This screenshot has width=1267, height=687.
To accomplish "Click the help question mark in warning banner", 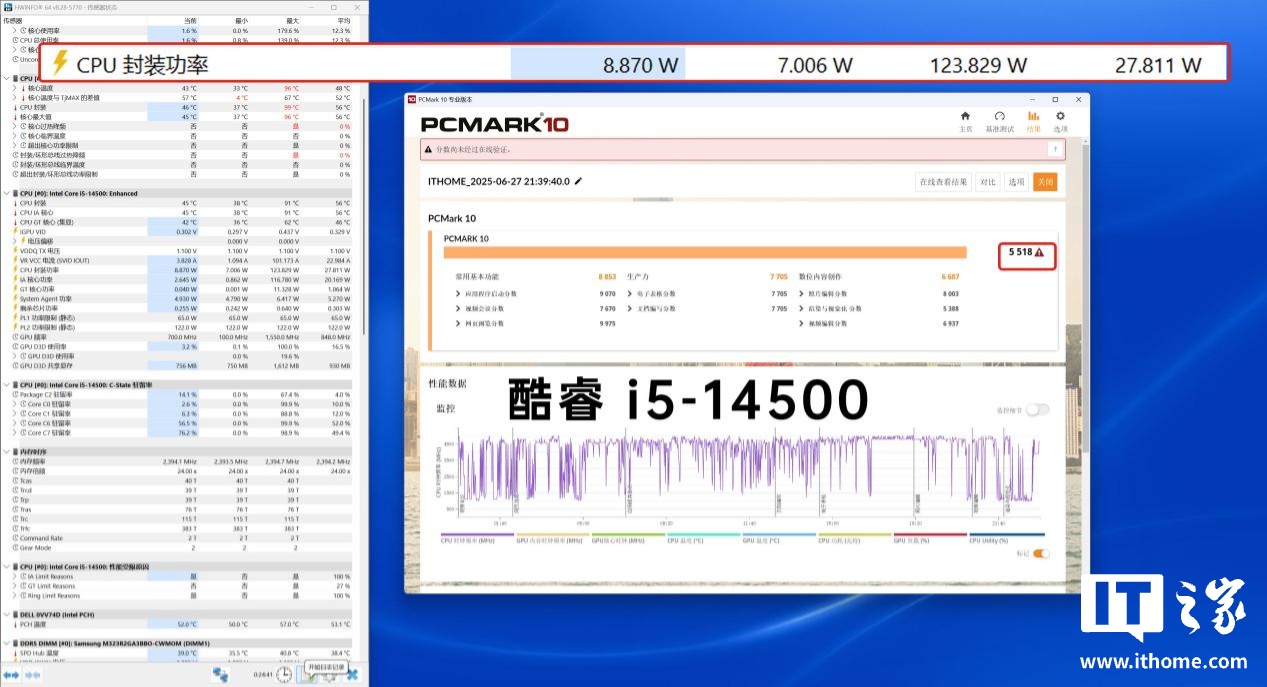I will tap(1054, 149).
